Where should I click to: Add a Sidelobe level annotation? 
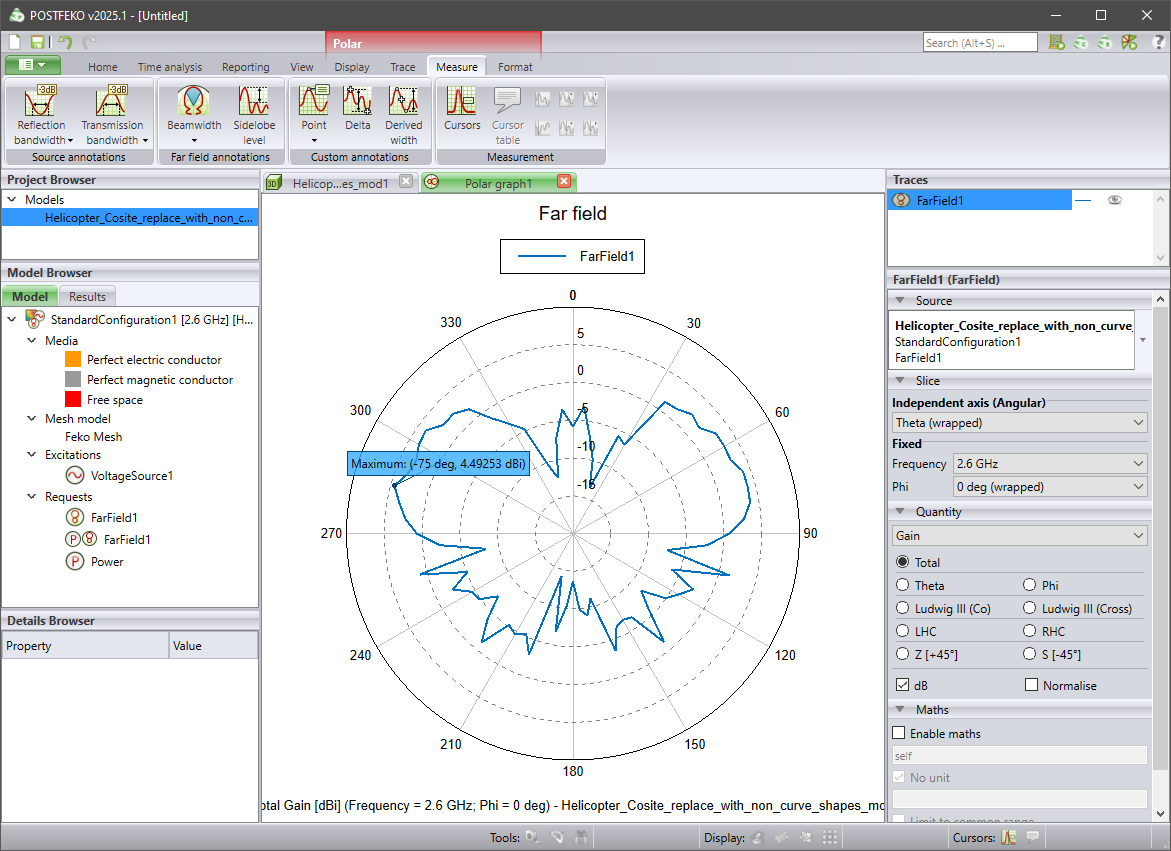(254, 116)
